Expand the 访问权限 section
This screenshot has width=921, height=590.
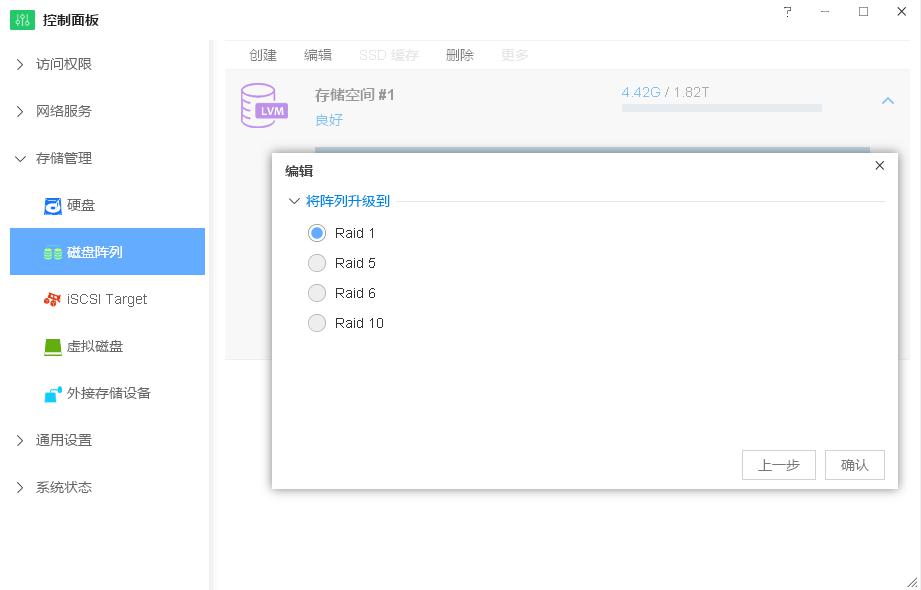(x=20, y=65)
